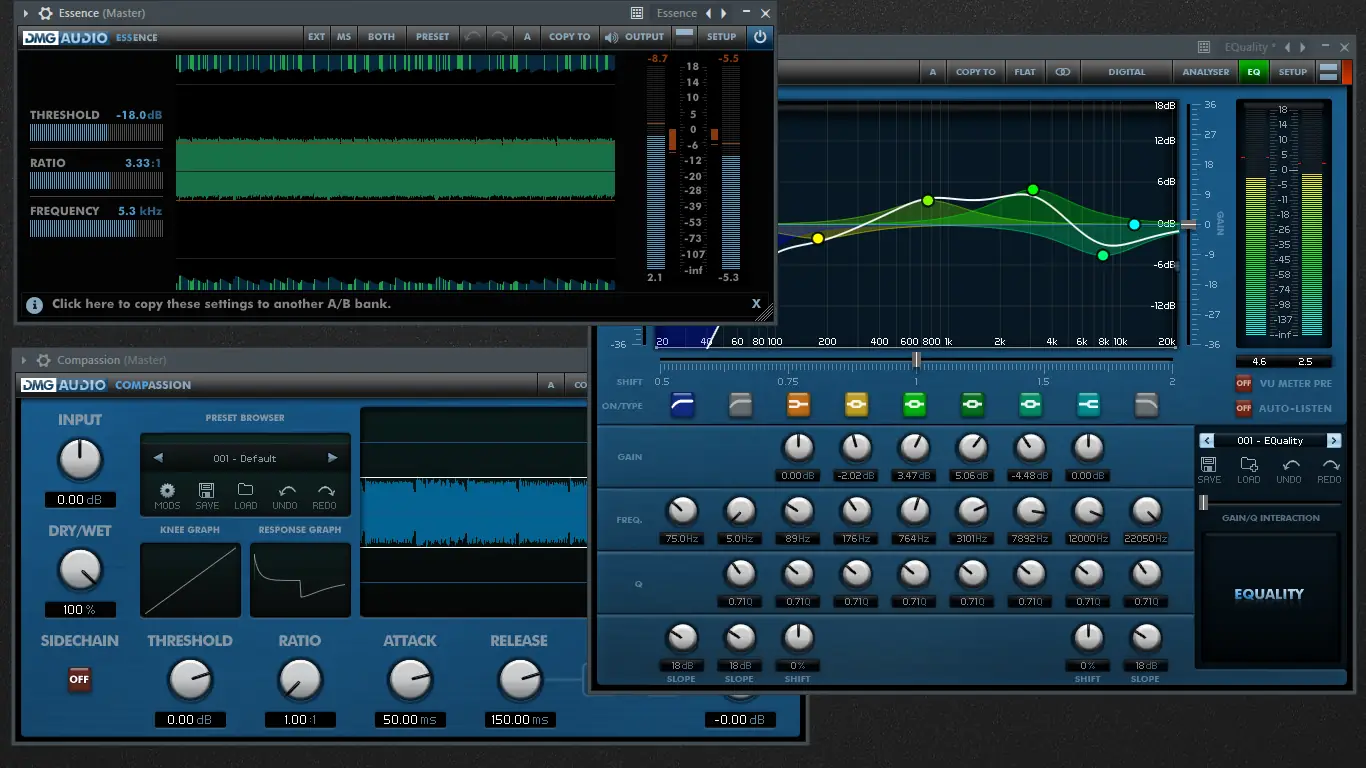1366x768 pixels.
Task: Click Load icon in Compassion preset browser
Action: click(x=246, y=495)
